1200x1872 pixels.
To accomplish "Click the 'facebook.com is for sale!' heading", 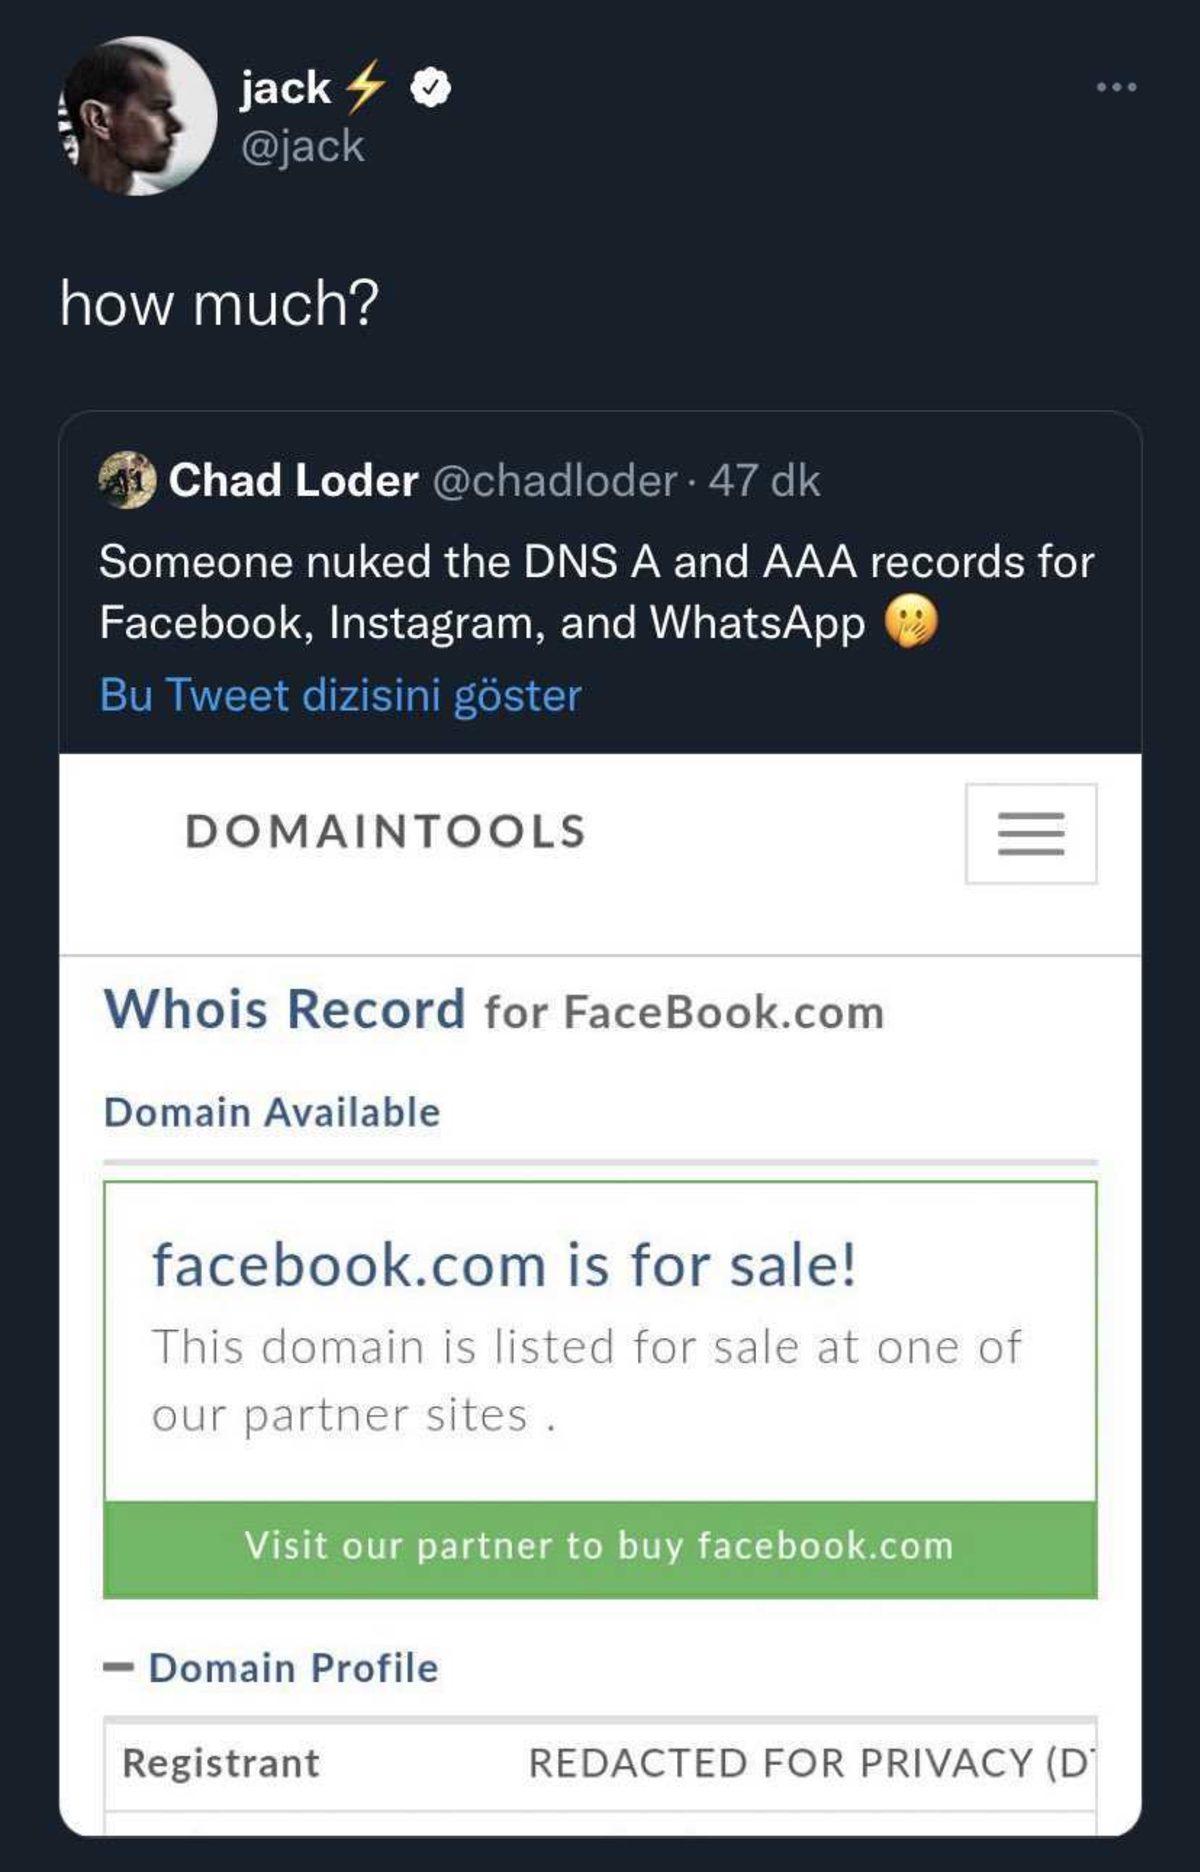I will (504, 1265).
